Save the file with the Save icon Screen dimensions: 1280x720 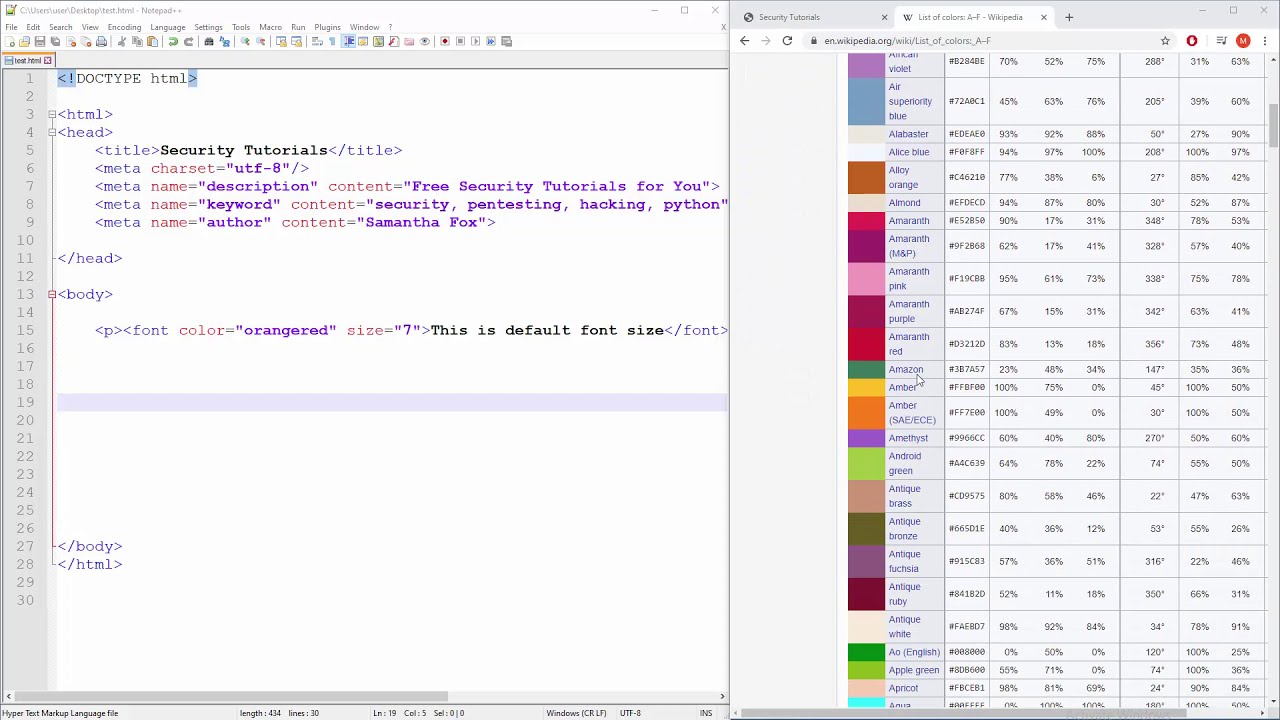(x=40, y=41)
